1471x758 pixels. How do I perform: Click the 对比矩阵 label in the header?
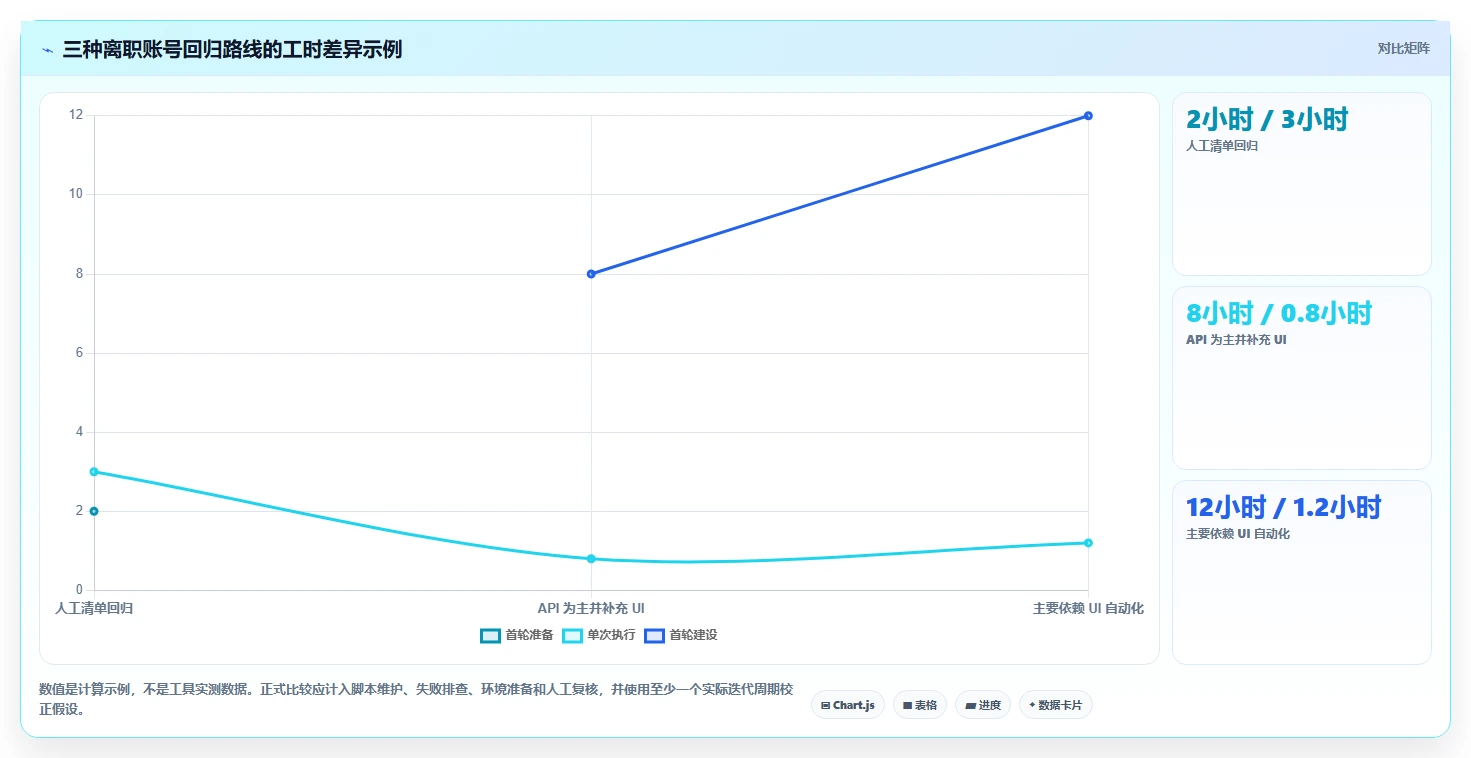tap(1404, 48)
